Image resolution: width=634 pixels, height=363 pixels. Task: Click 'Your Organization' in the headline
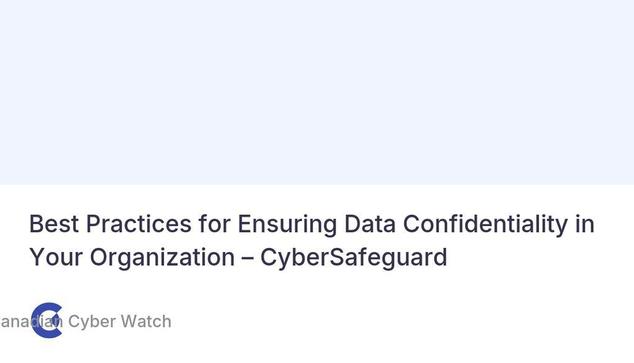[x=132, y=257]
